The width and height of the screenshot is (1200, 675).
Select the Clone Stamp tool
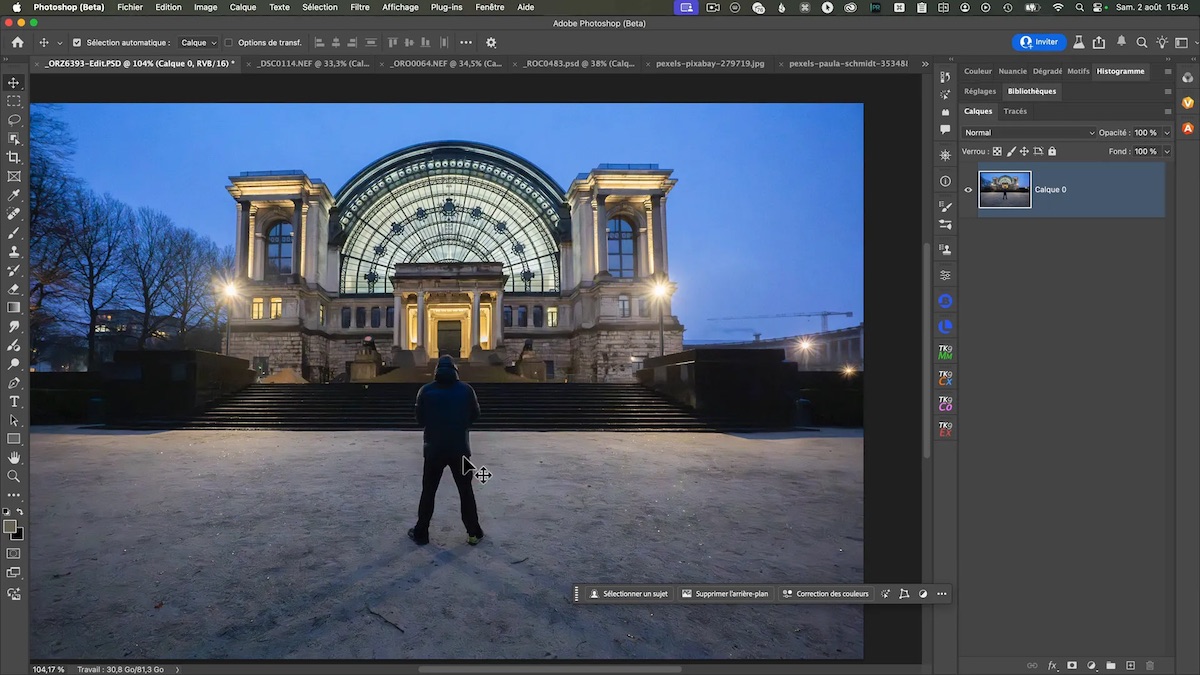[14, 251]
